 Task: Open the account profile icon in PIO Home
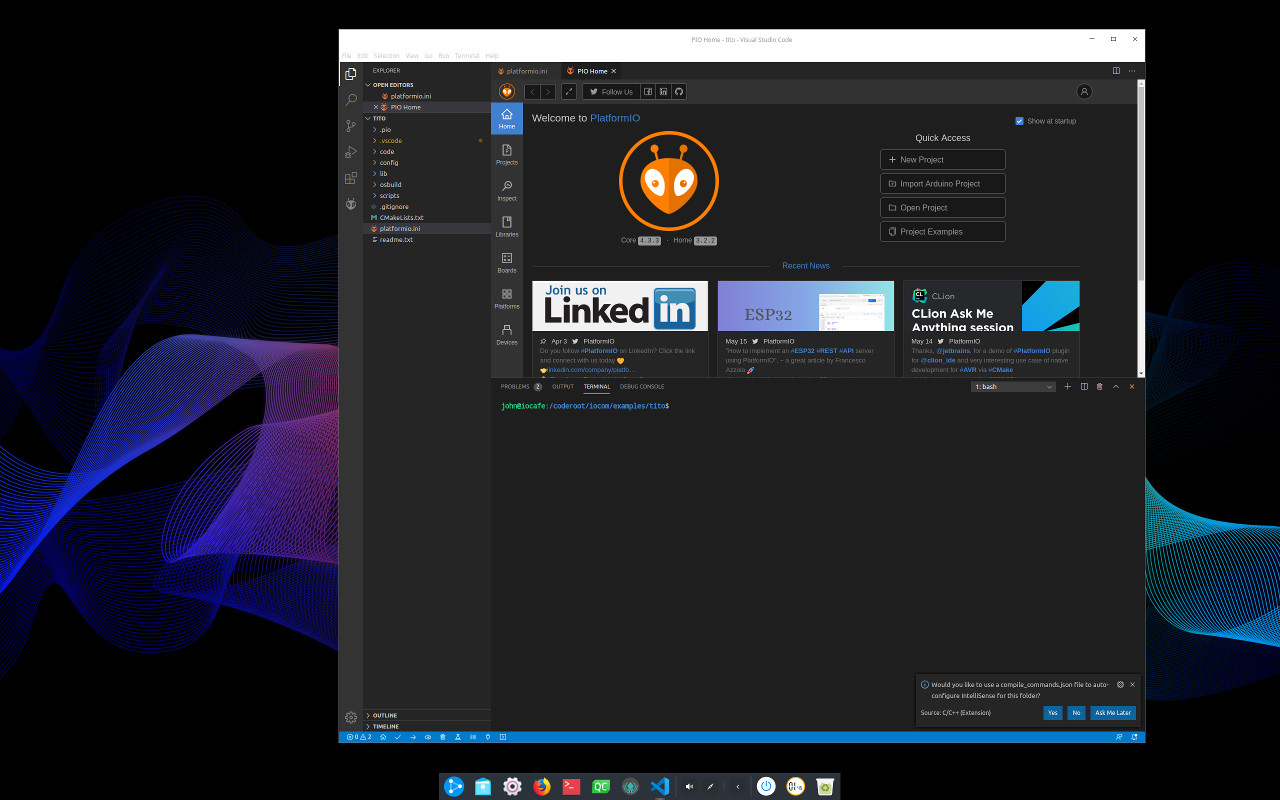[x=1084, y=91]
